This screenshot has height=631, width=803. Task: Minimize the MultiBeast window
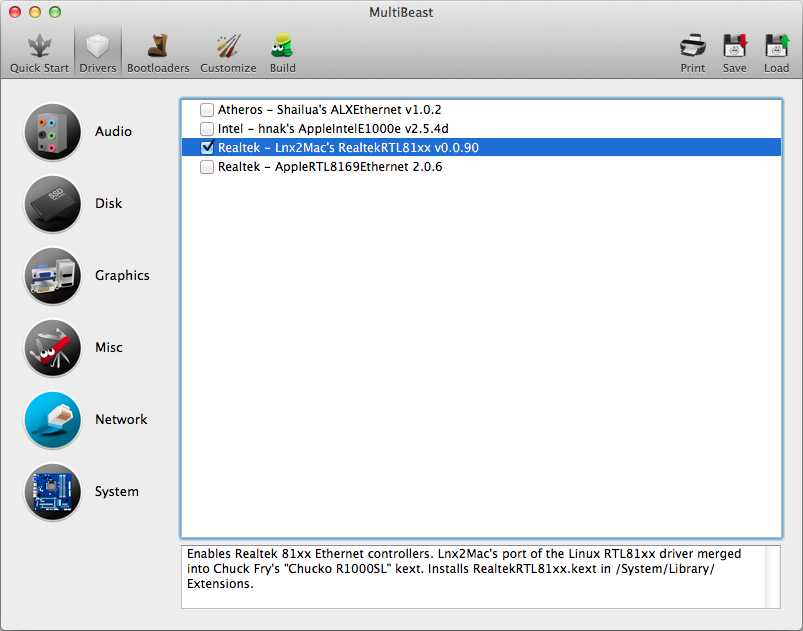[35, 12]
